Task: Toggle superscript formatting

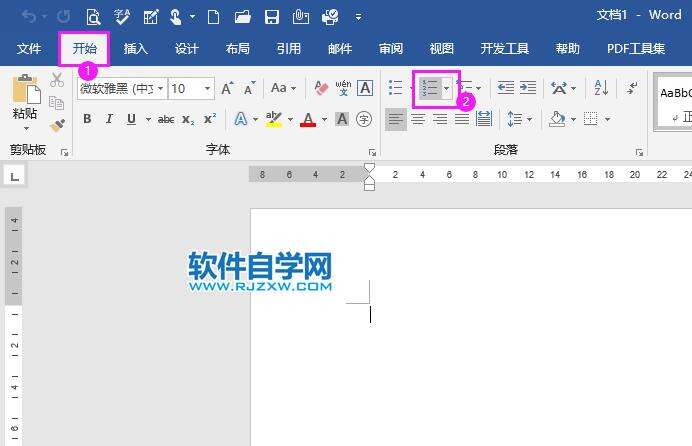Action: 210,119
